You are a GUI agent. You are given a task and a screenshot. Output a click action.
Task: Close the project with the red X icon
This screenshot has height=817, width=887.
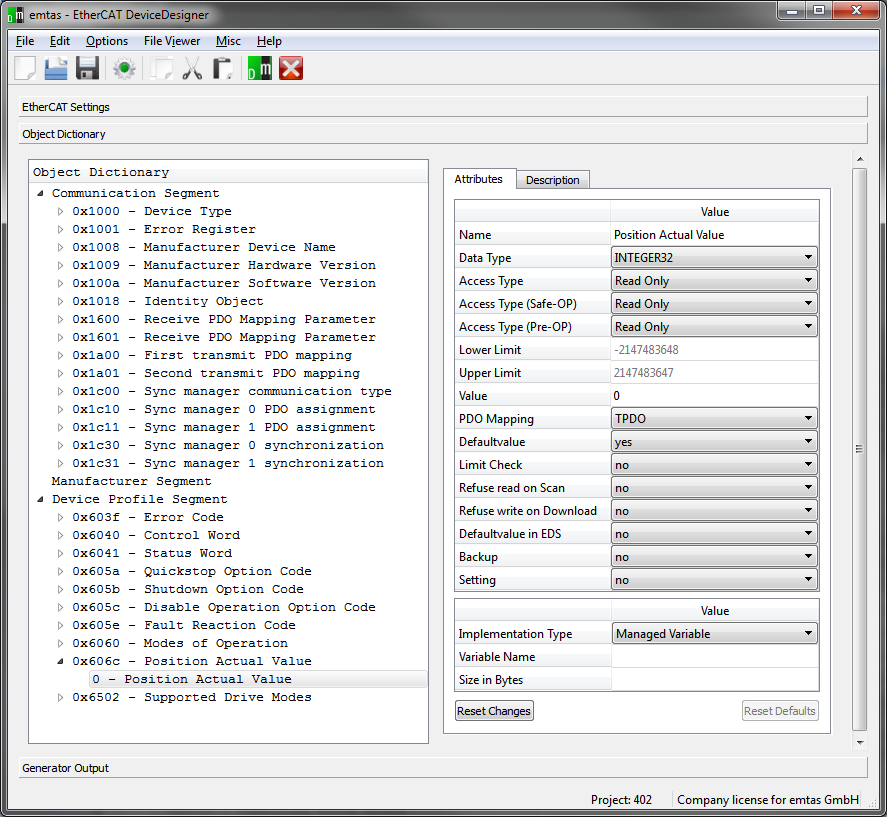pyautogui.click(x=291, y=68)
